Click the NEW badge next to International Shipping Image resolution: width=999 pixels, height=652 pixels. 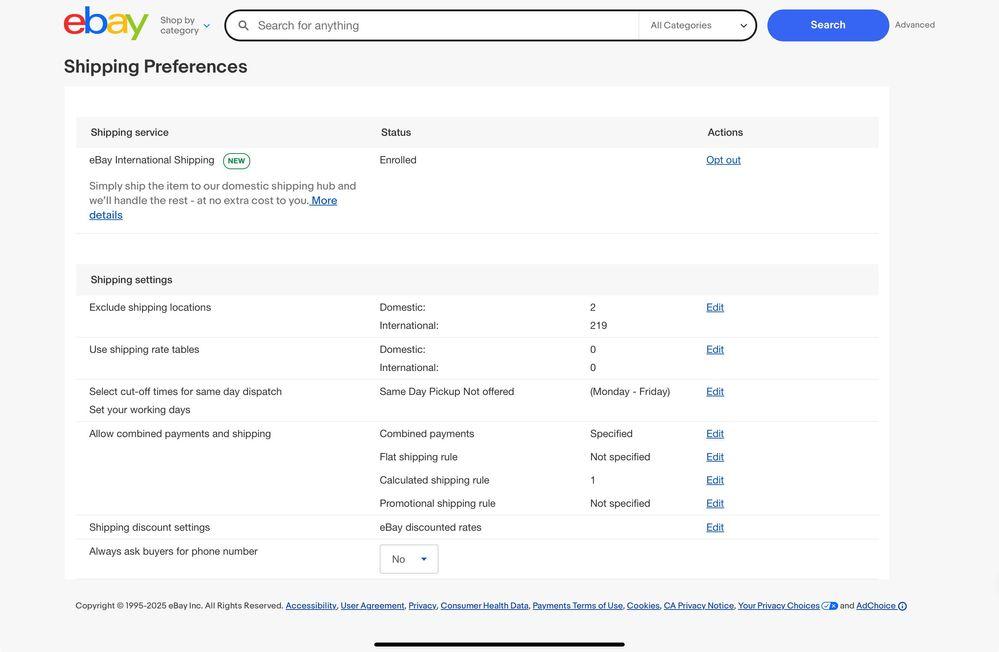(236, 161)
